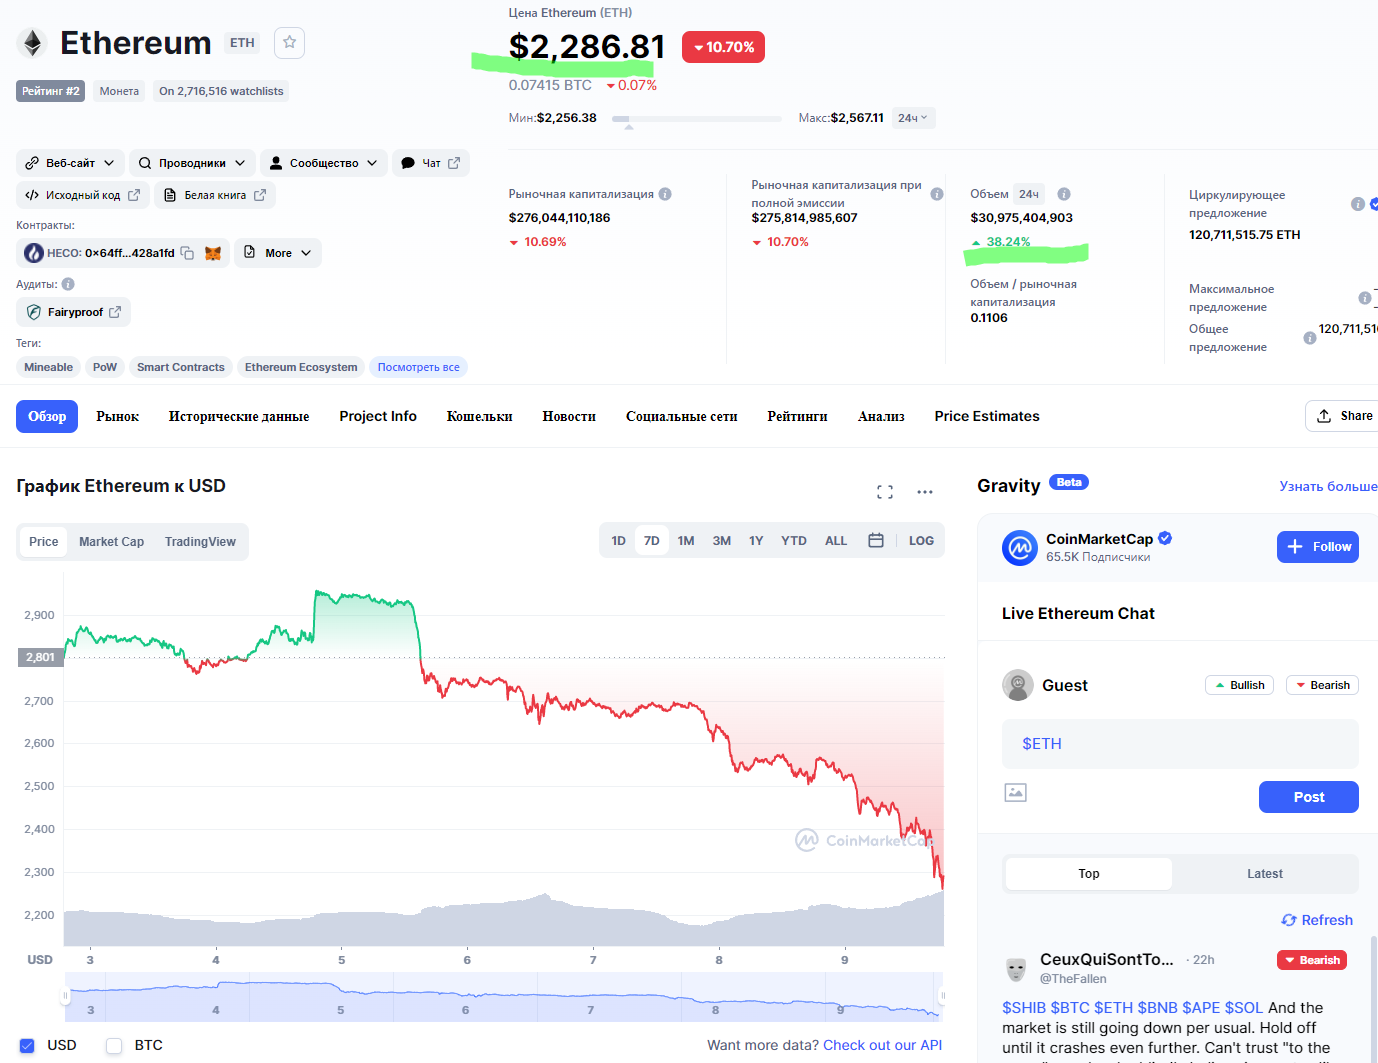Image resolution: width=1378 pixels, height=1063 pixels.
Task: Switch chart view to TradingView
Action: 200,542
